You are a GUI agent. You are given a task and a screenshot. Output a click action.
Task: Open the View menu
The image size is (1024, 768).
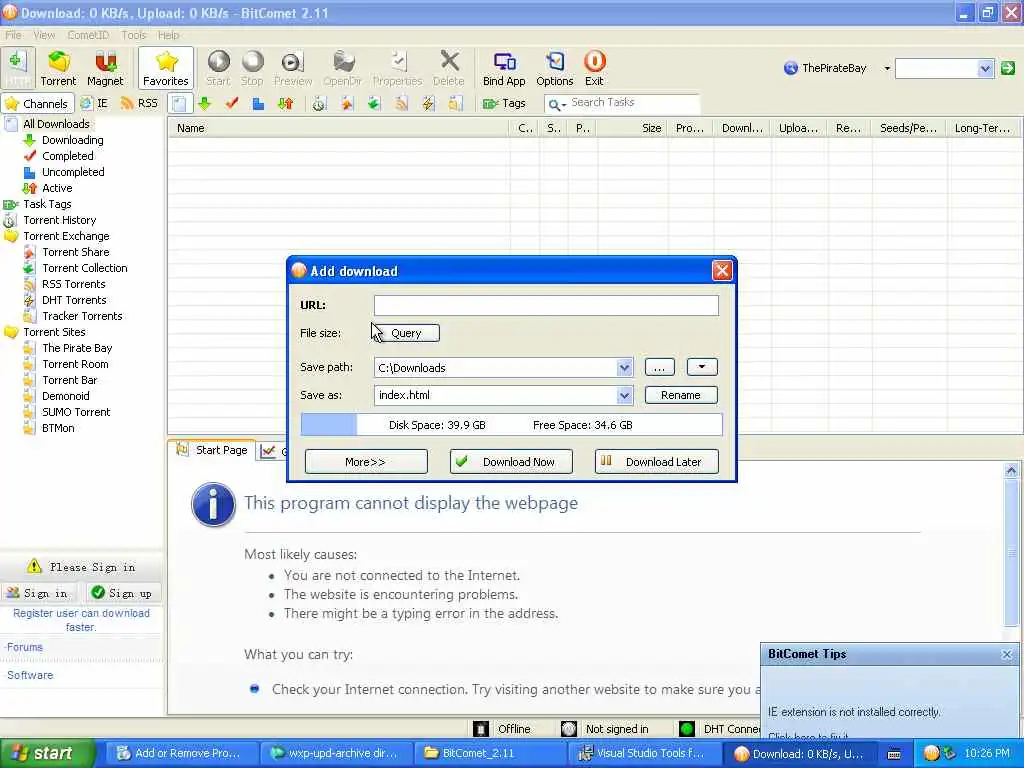44,35
